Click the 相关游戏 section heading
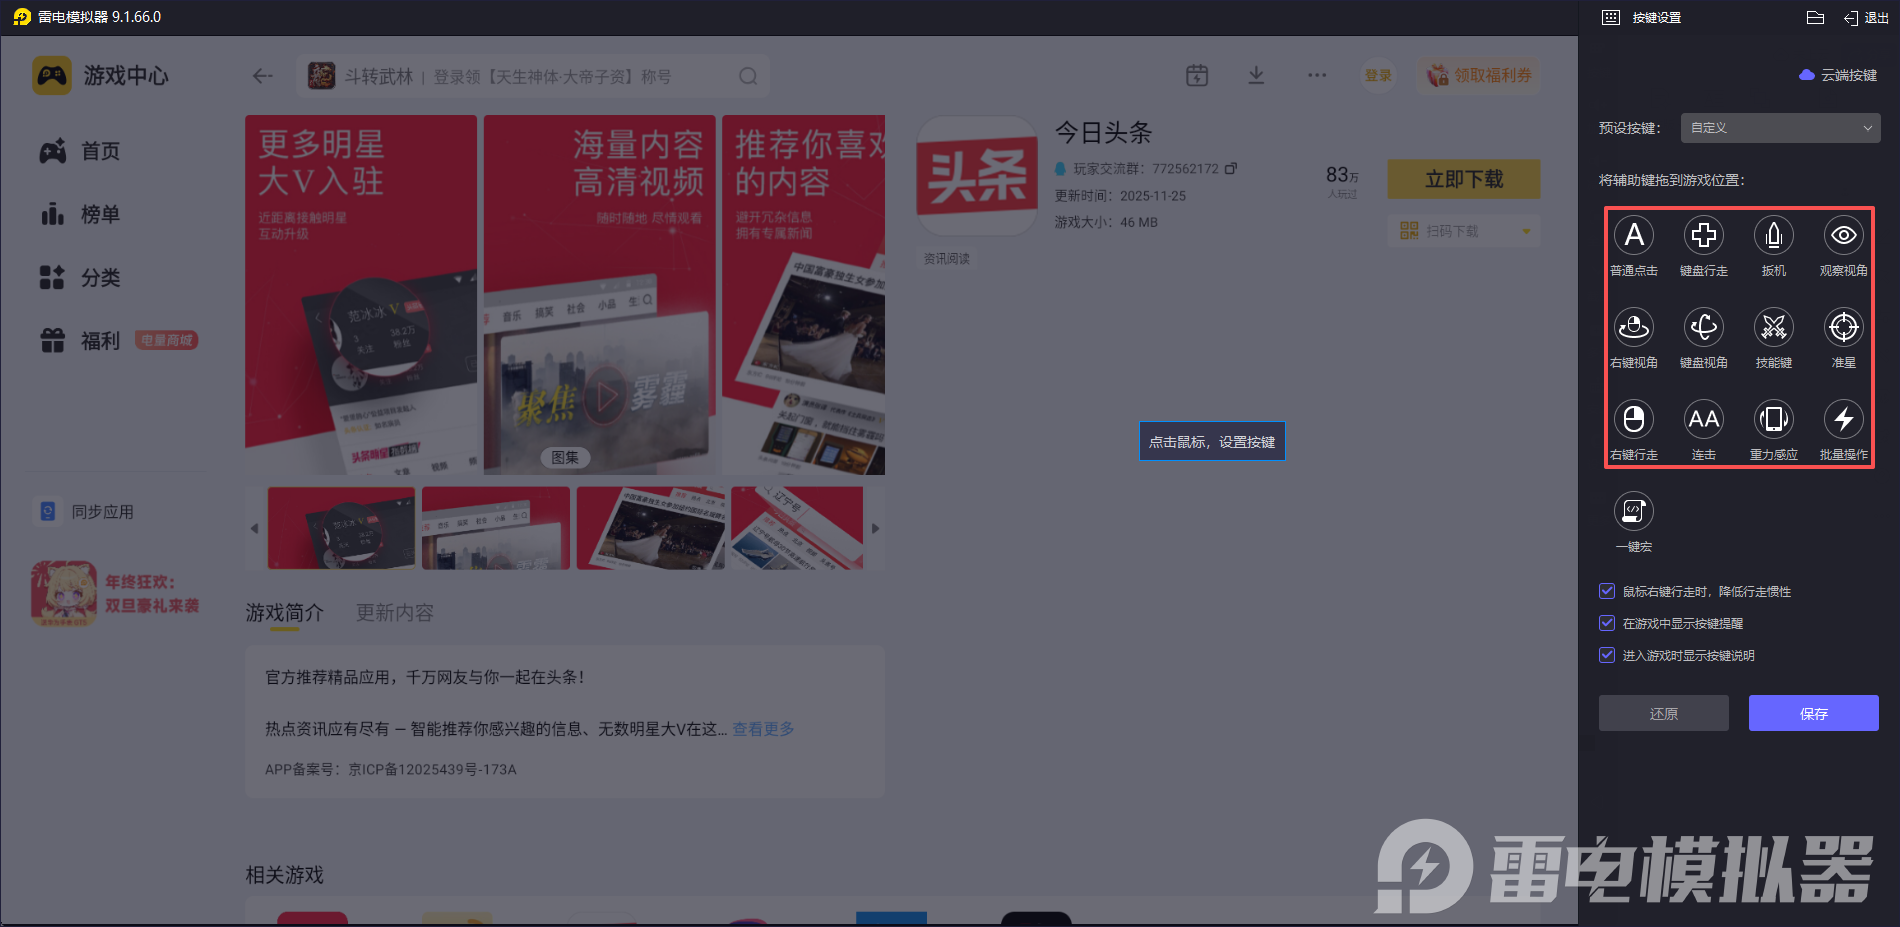 click(285, 875)
